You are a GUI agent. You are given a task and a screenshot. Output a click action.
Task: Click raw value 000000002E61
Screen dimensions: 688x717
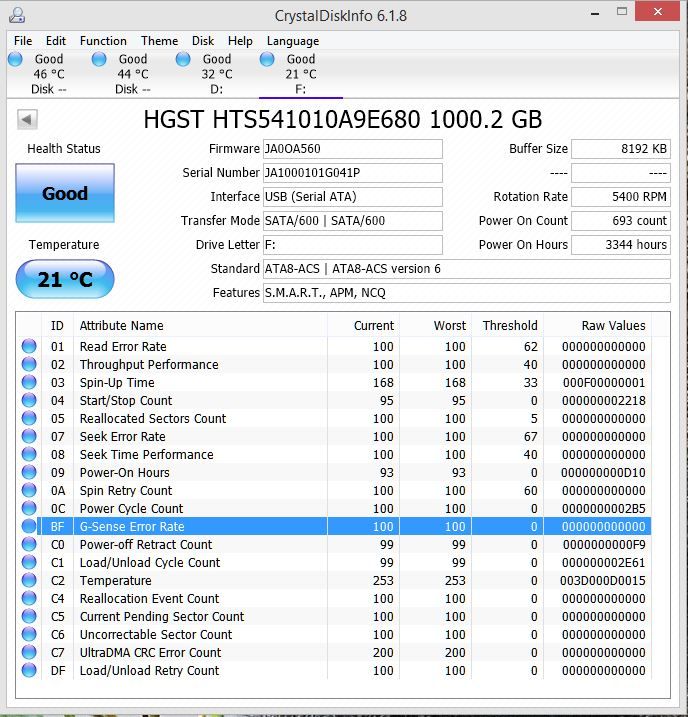(x=603, y=562)
